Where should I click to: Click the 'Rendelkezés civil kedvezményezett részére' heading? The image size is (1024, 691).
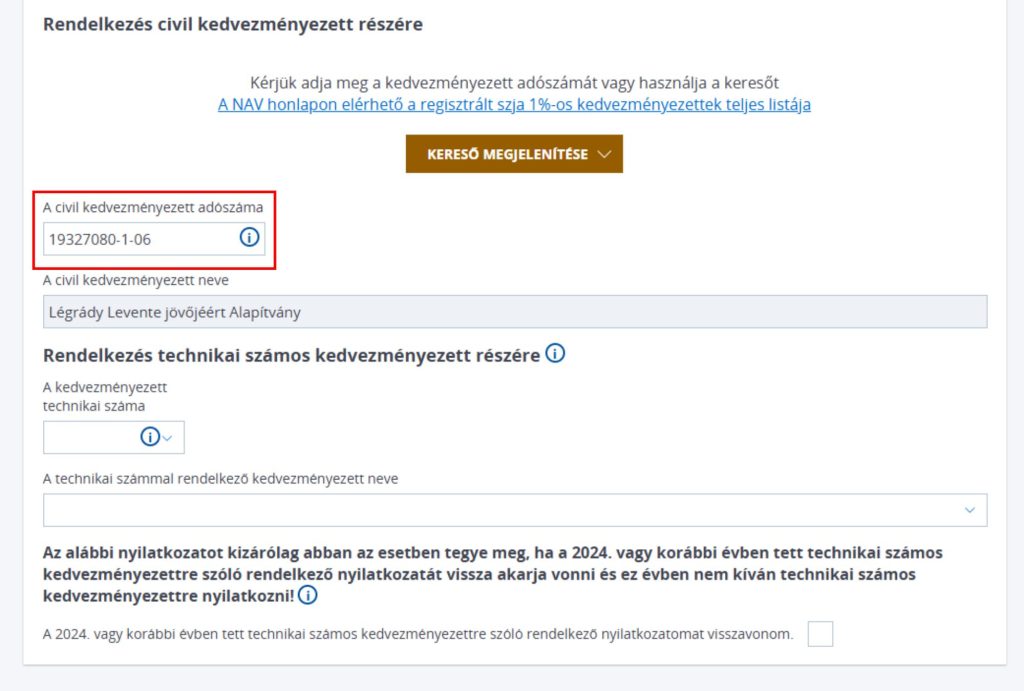(232, 24)
